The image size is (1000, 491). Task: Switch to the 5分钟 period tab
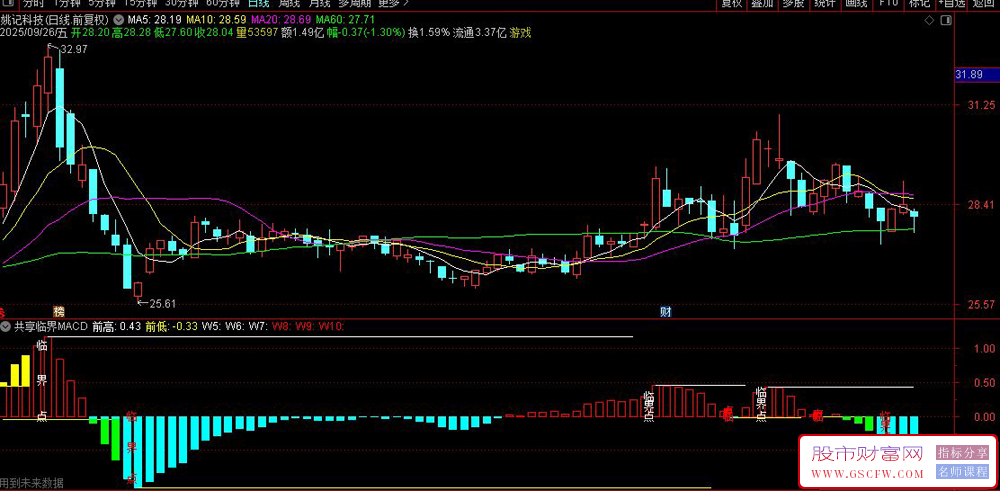point(102,3)
